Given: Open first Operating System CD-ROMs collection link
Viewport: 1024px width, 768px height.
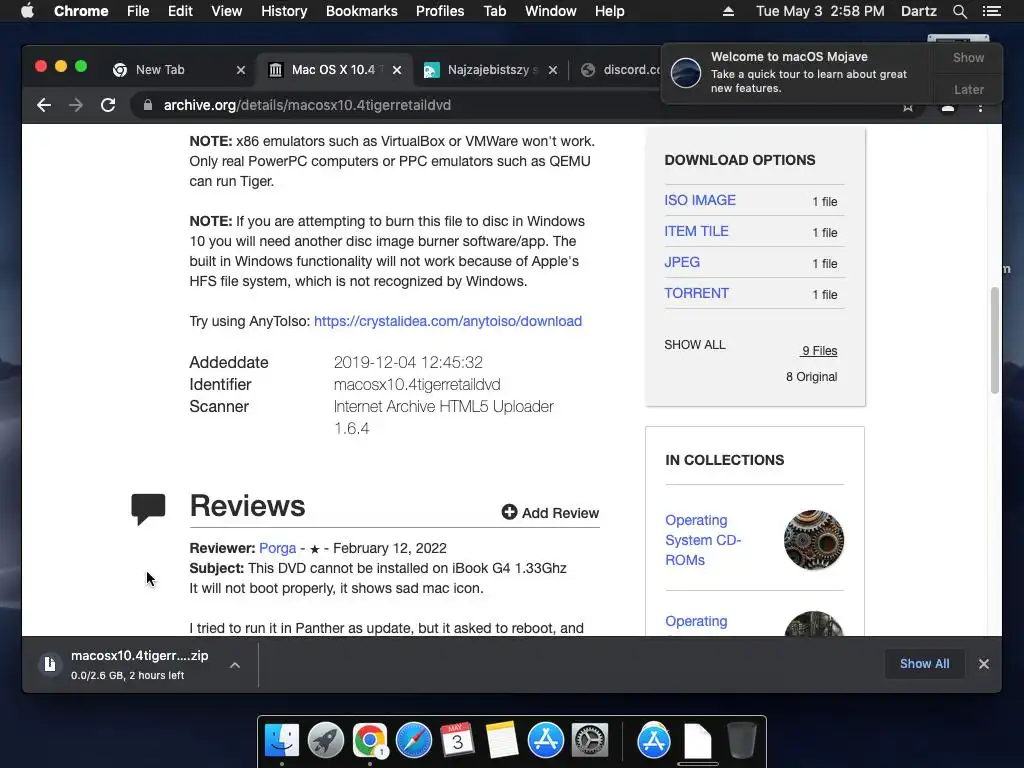Looking at the screenshot, I should [x=703, y=540].
